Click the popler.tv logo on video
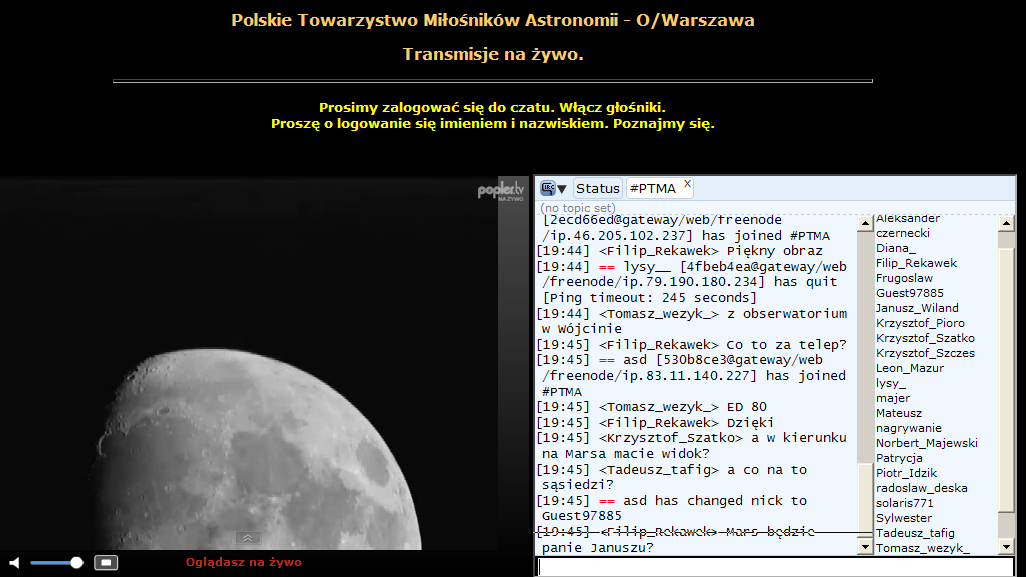This screenshot has height=577, width=1026. tap(501, 190)
